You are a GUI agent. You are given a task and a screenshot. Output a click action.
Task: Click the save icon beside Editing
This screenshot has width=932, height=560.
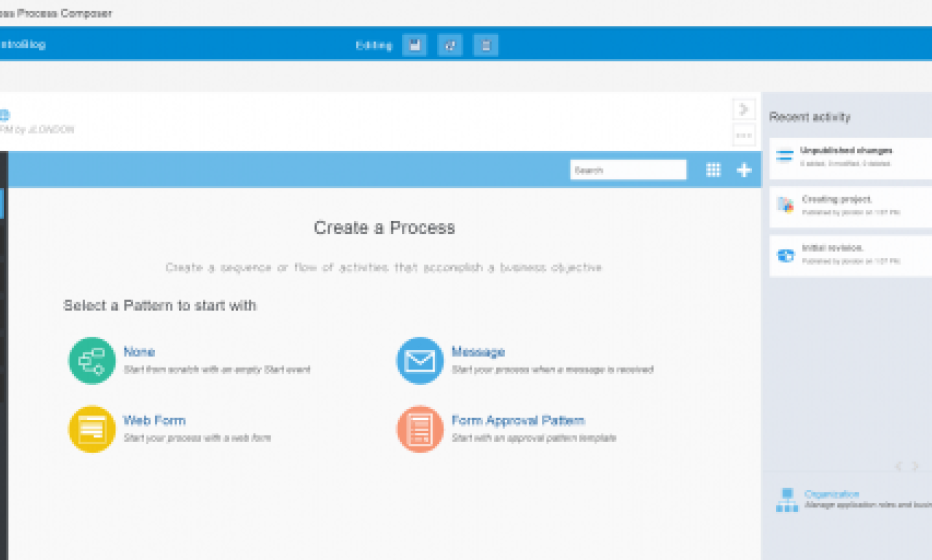tap(414, 45)
